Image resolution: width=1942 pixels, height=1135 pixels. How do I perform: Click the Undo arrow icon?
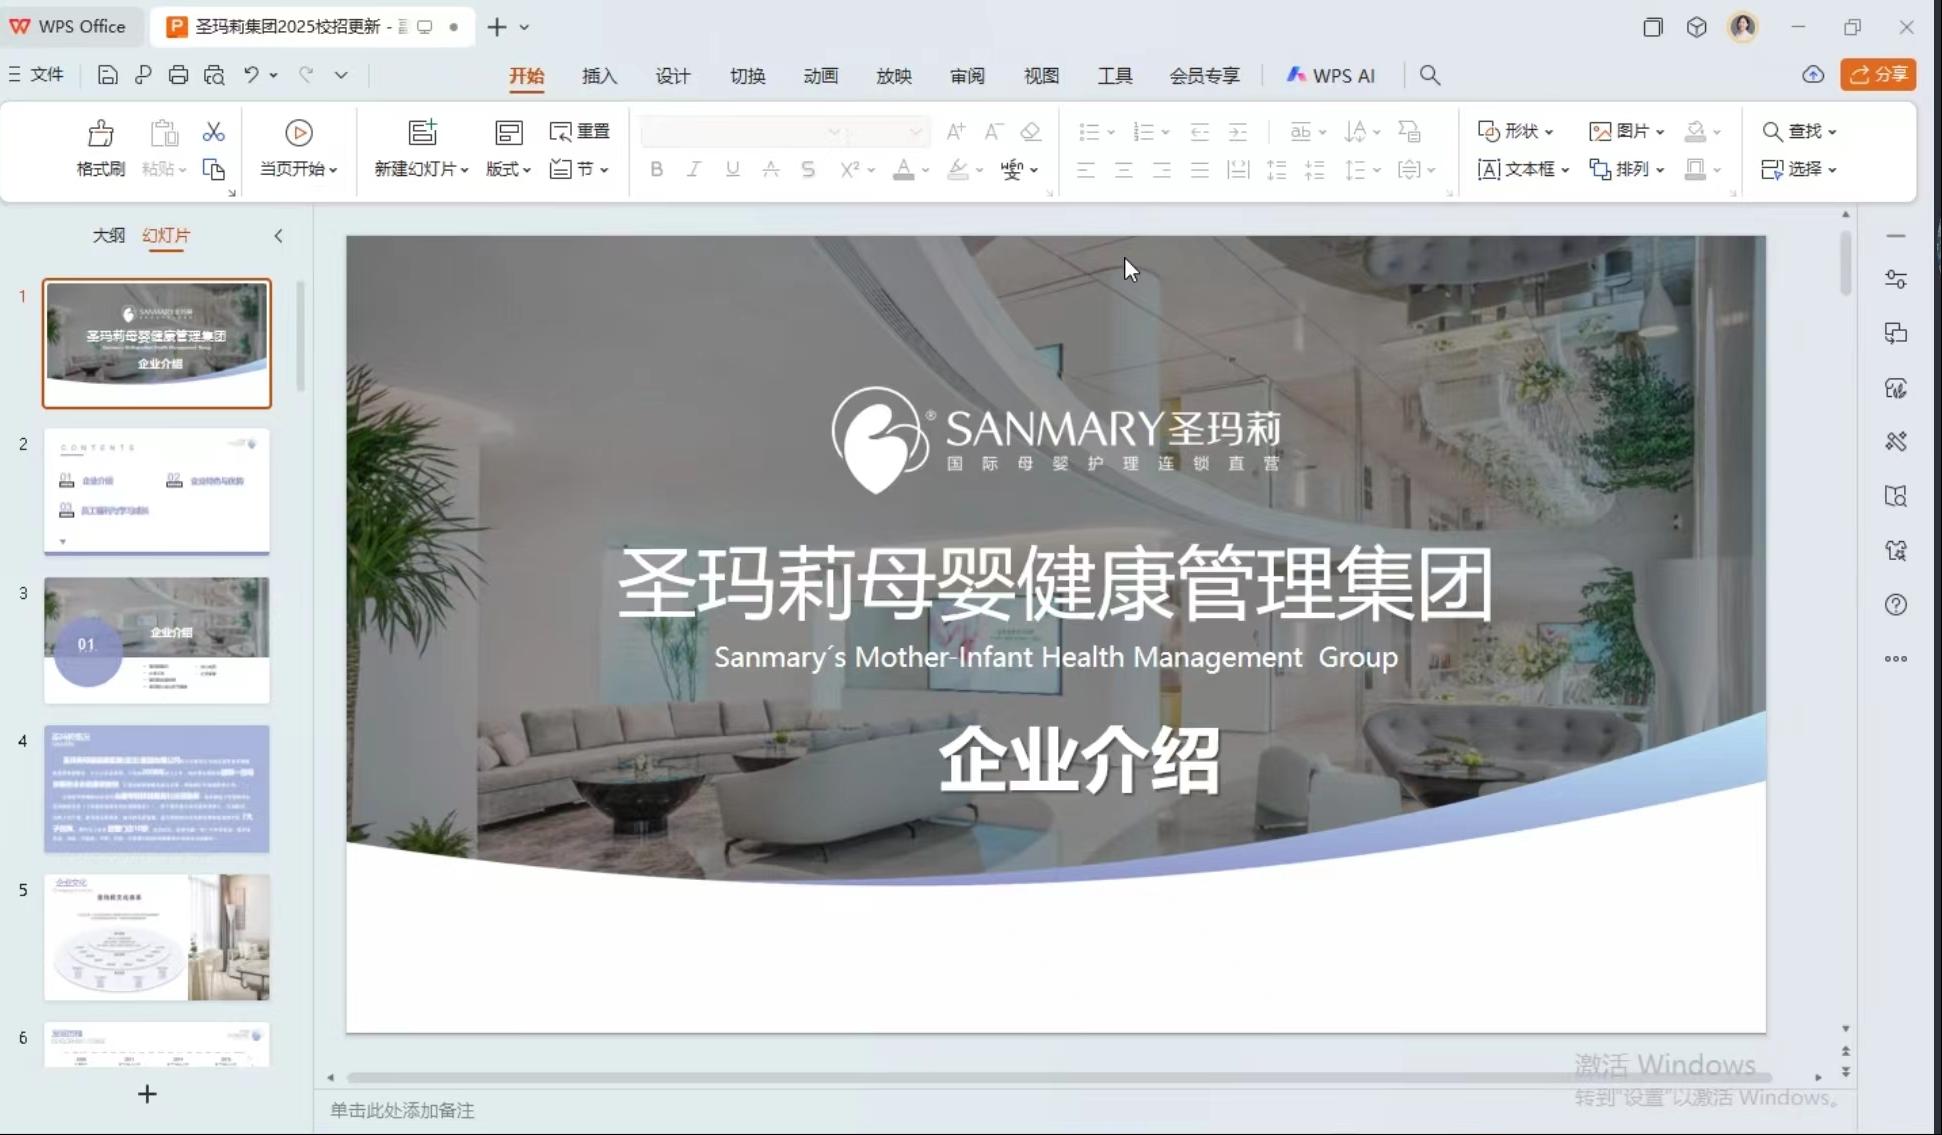click(x=251, y=75)
